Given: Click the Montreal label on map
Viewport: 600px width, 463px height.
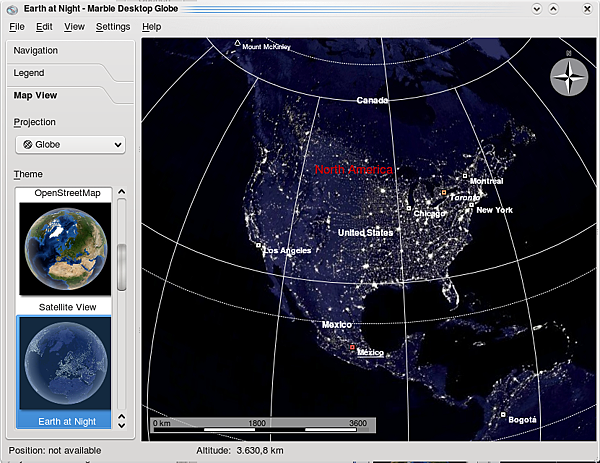Looking at the screenshot, I should coord(486,181).
